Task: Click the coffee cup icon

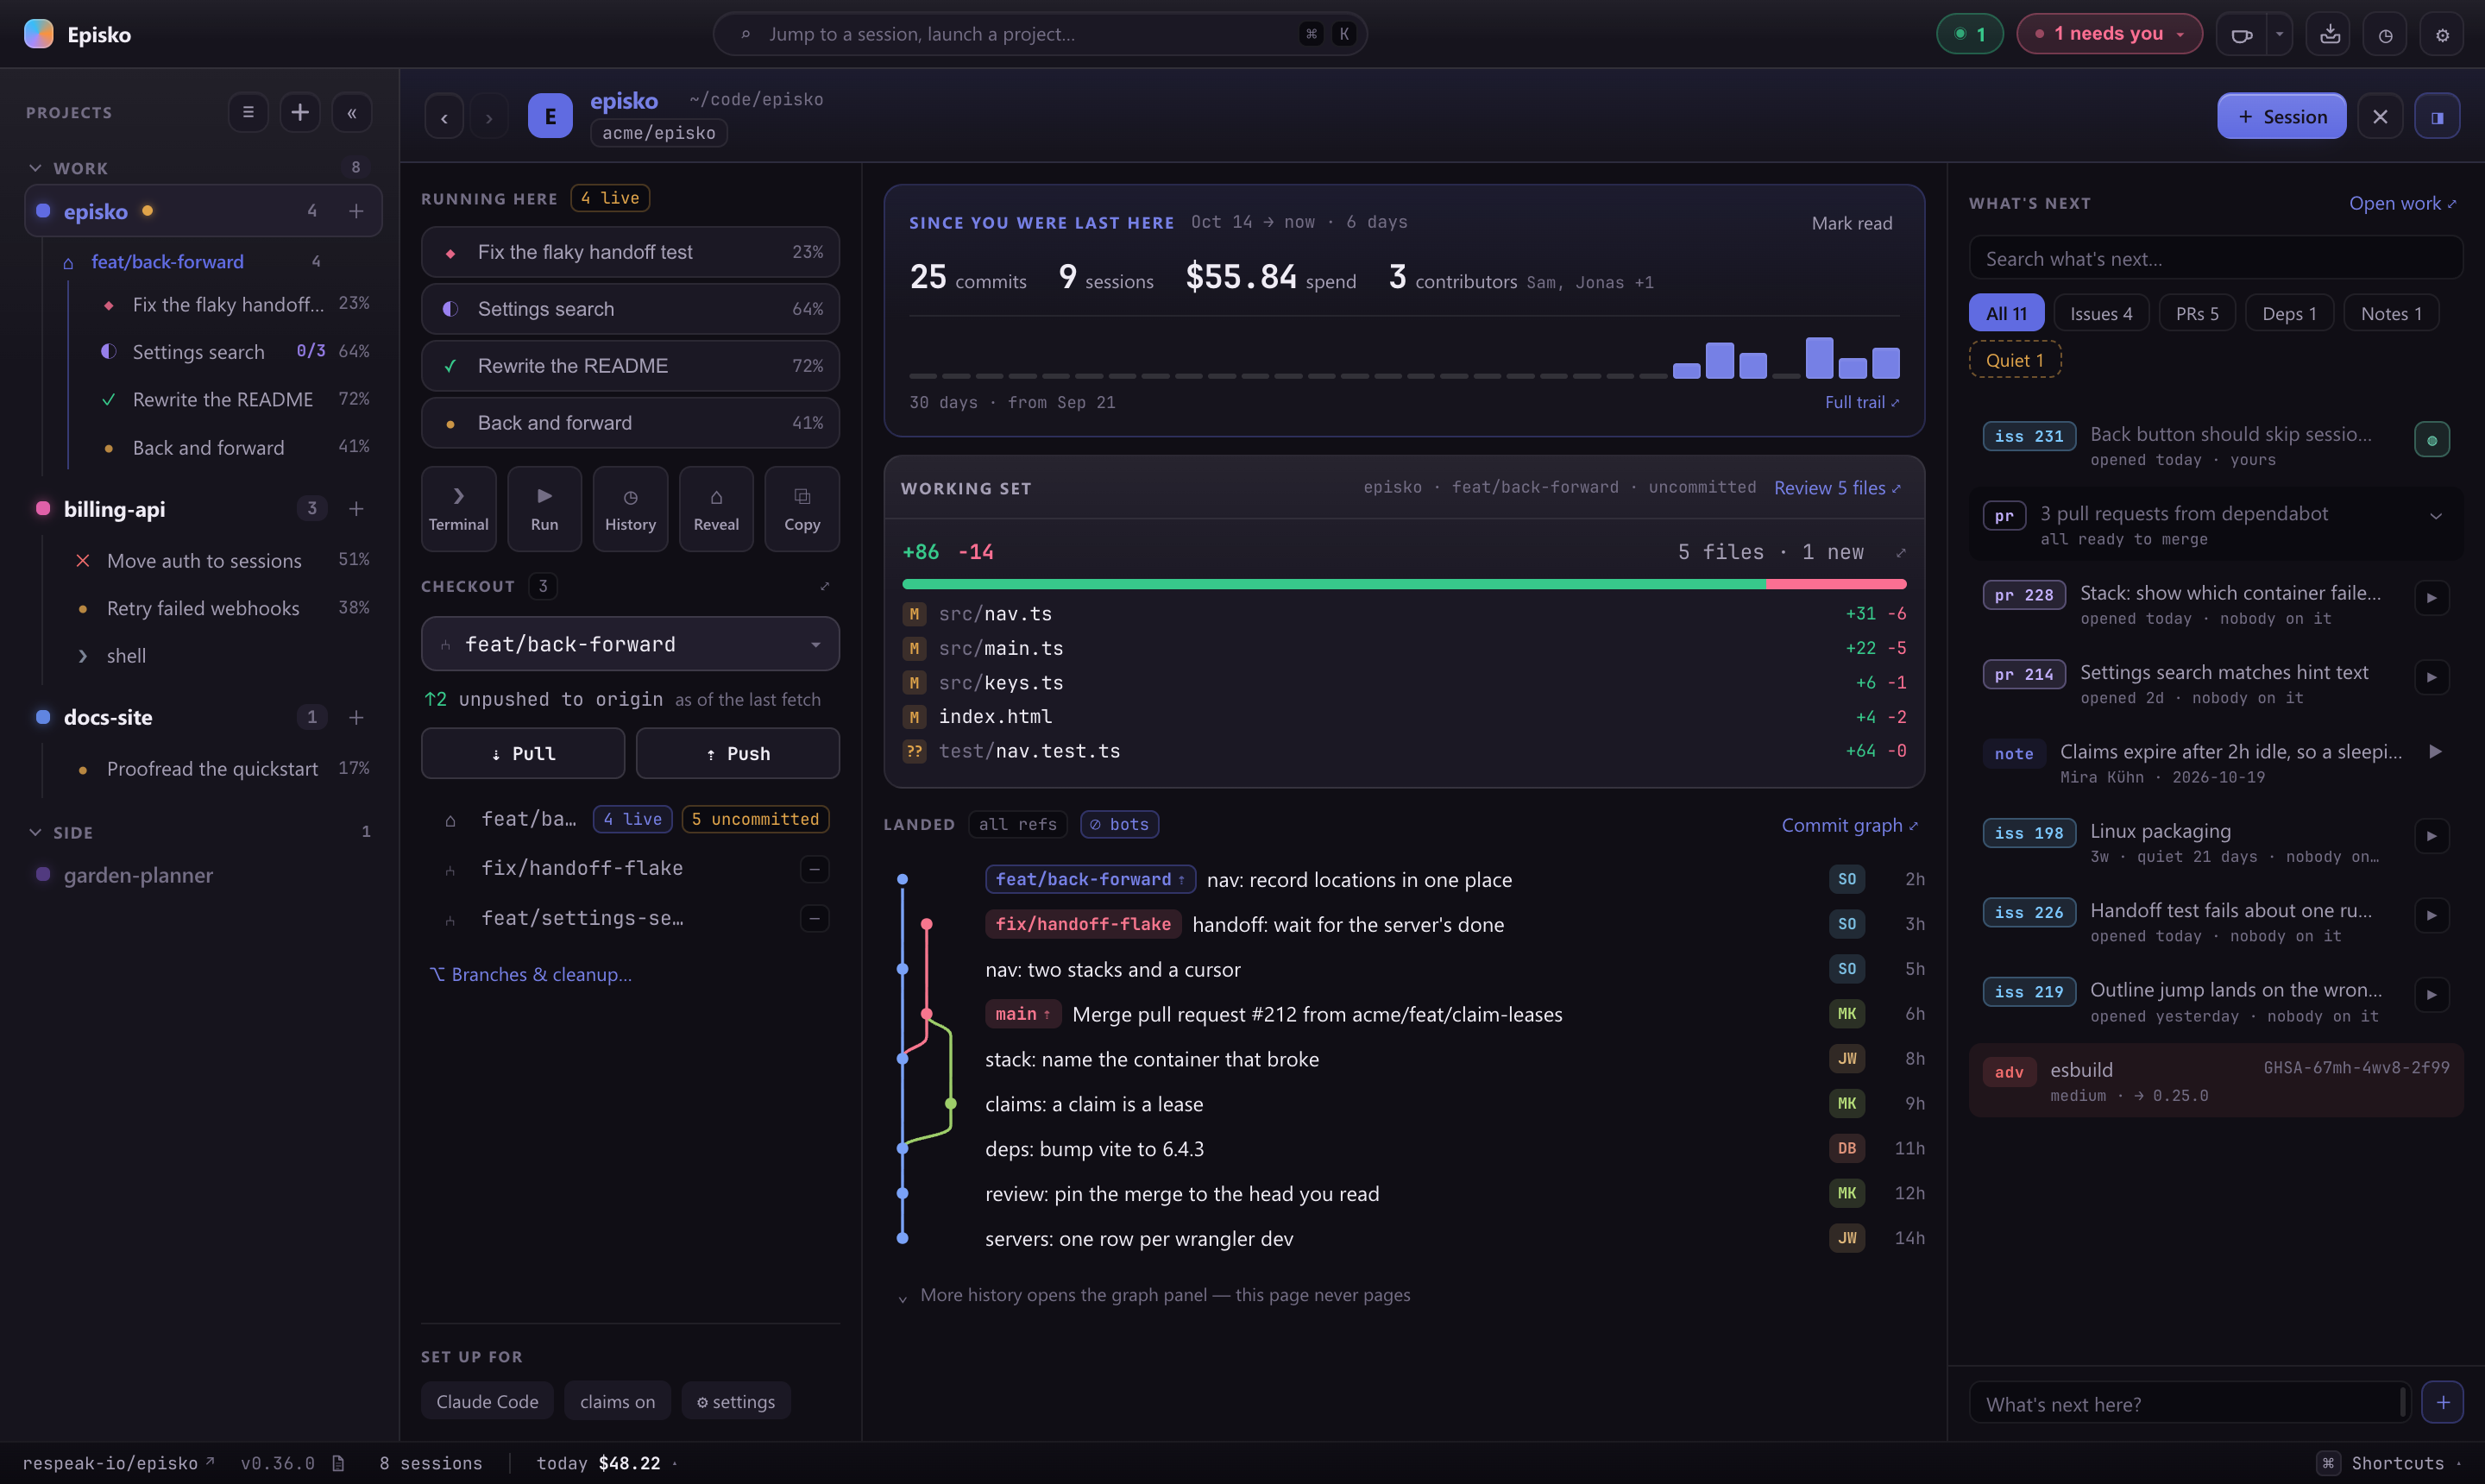Action: 2241,34
